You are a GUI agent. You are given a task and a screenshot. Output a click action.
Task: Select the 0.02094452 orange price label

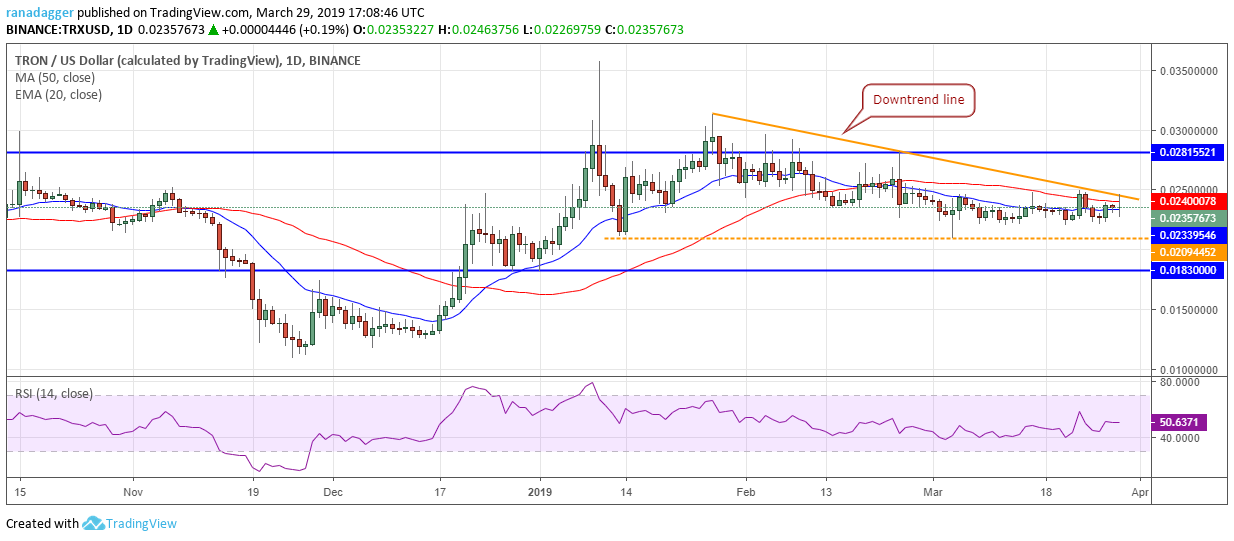[1190, 252]
